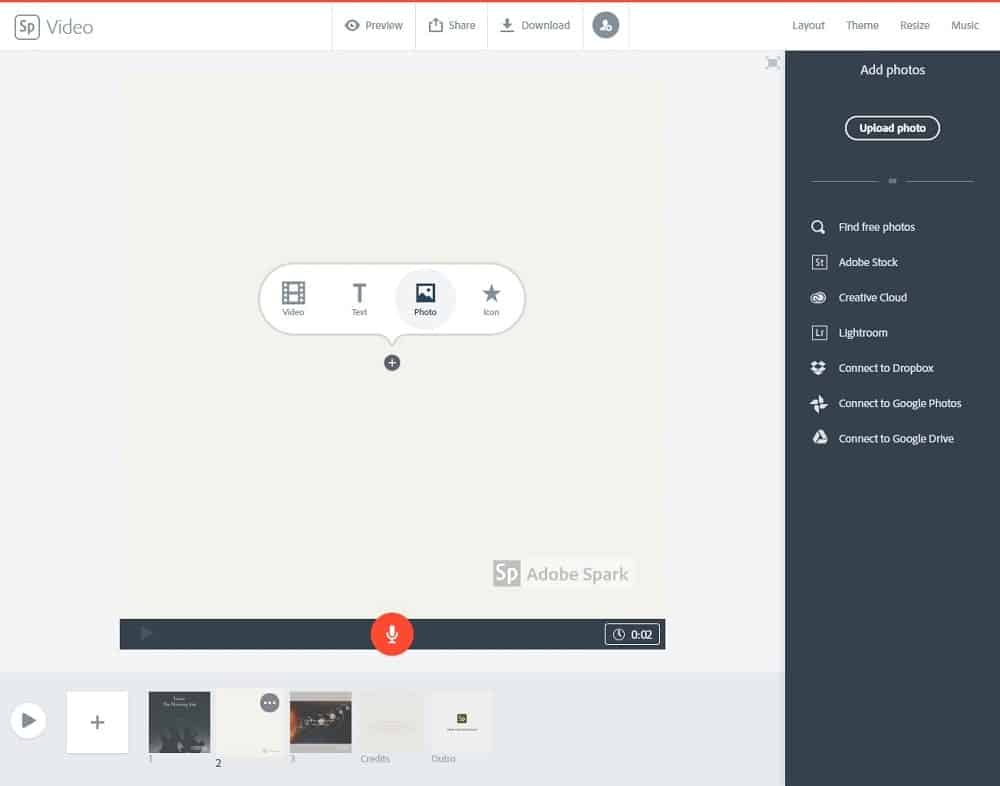Screen dimensions: 1000x786
Task: Select the Credits slide thumbnail
Action: click(391, 722)
